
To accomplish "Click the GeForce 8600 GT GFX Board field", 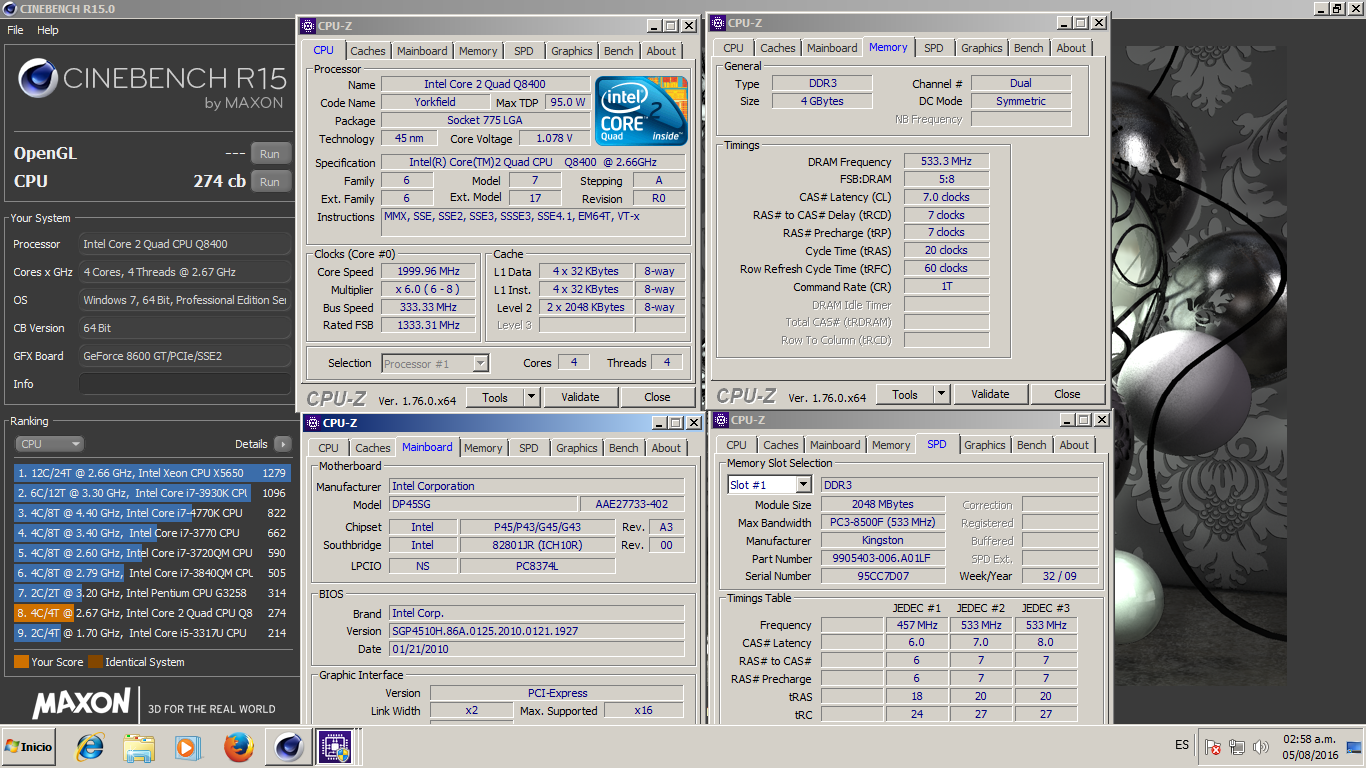I will click(185, 356).
